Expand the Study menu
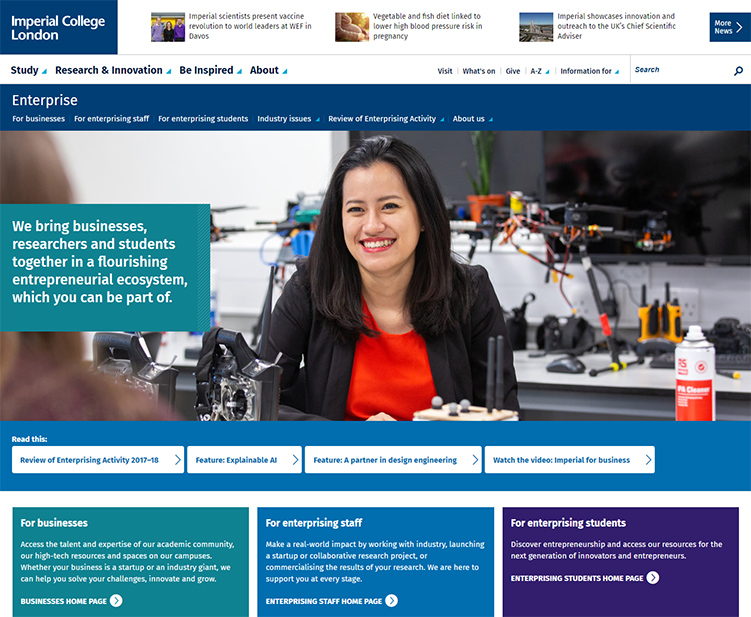 coord(29,71)
